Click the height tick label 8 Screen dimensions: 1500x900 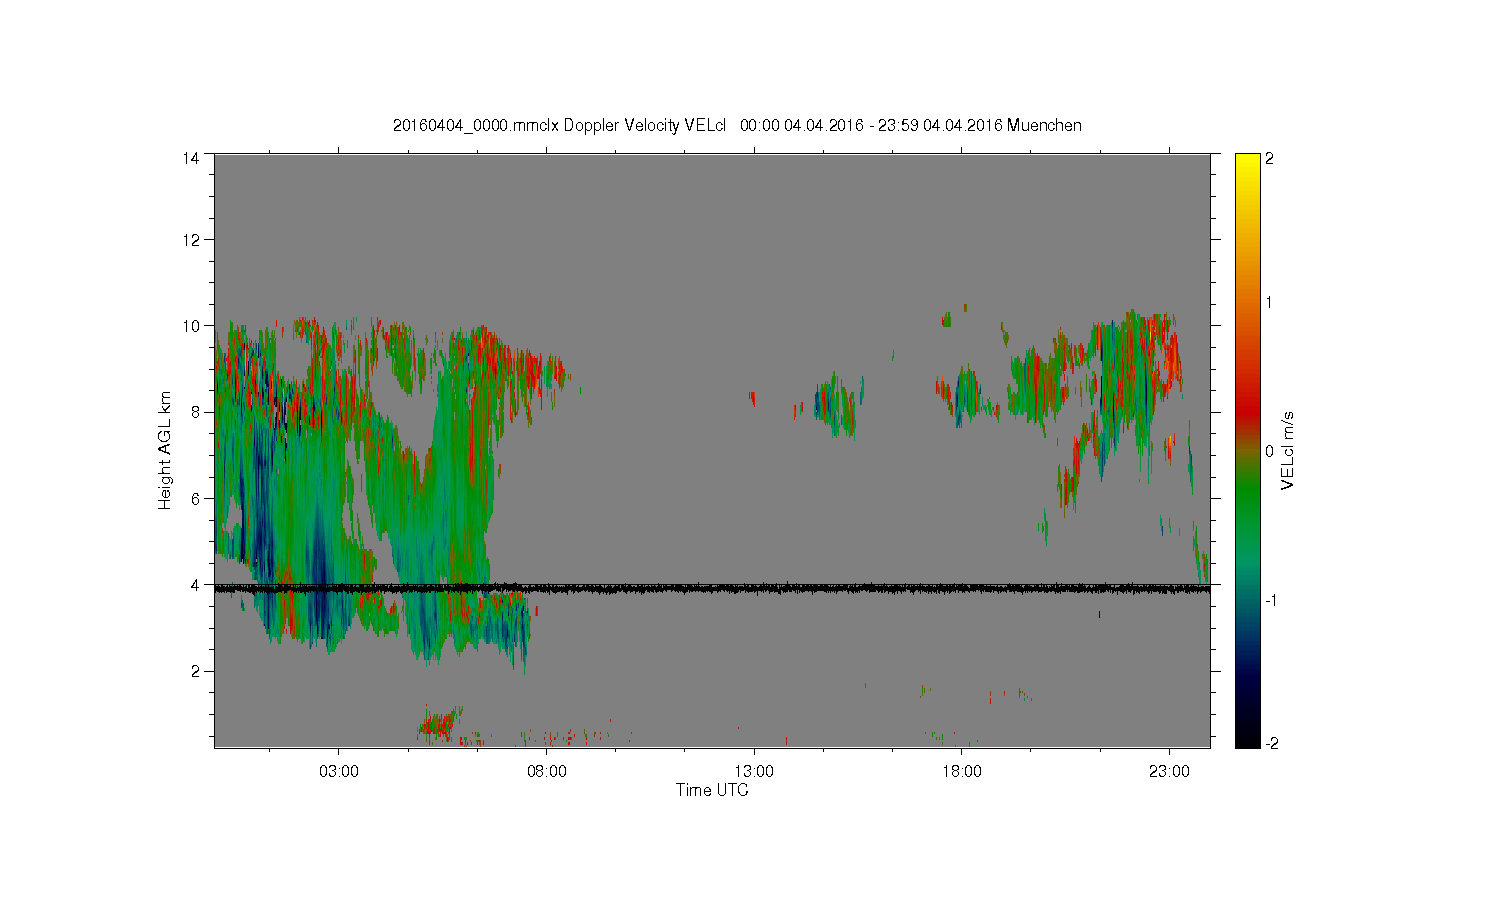[195, 411]
